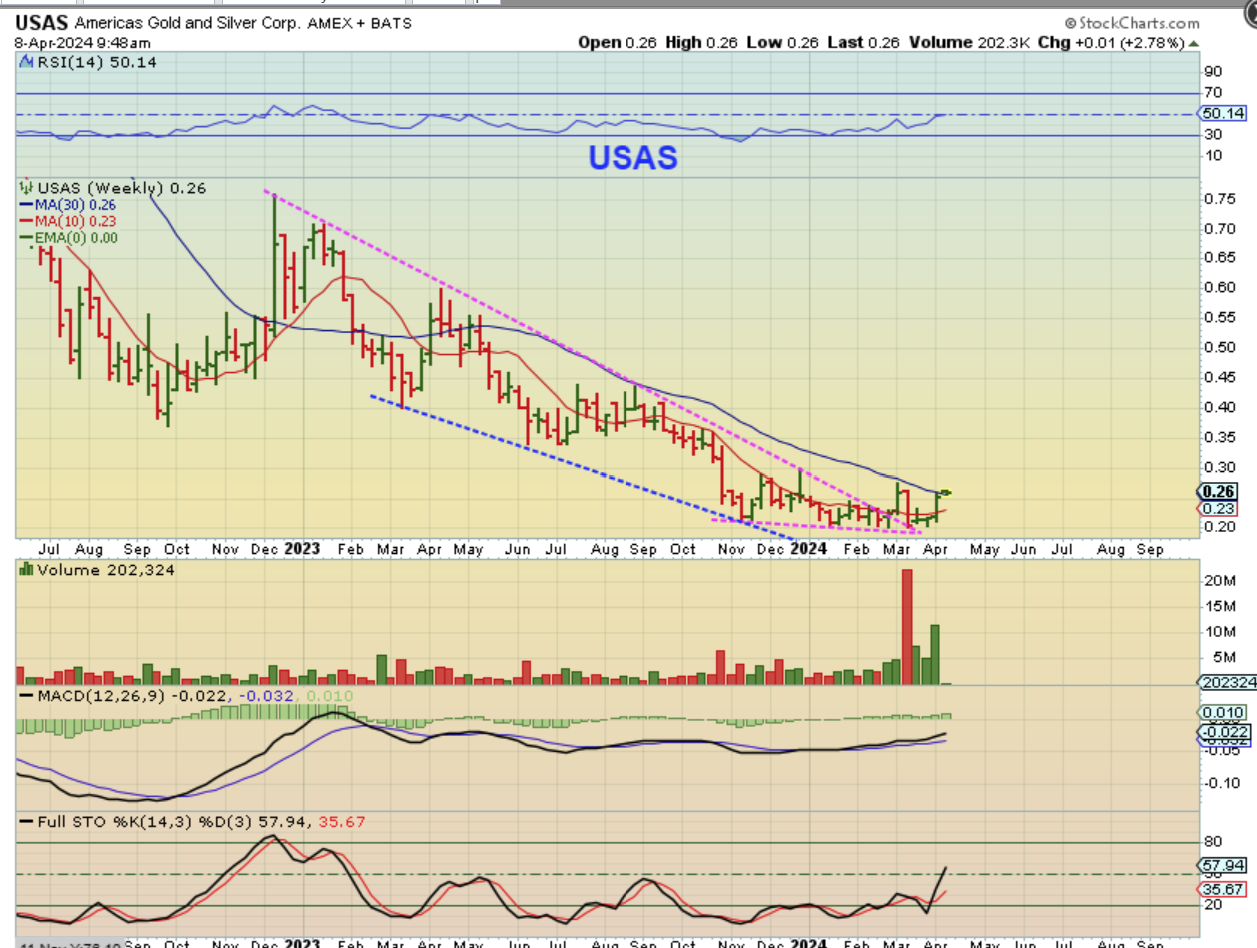Click the 0.35 price axis label
The width and height of the screenshot is (1257, 948).
pyautogui.click(x=1220, y=437)
